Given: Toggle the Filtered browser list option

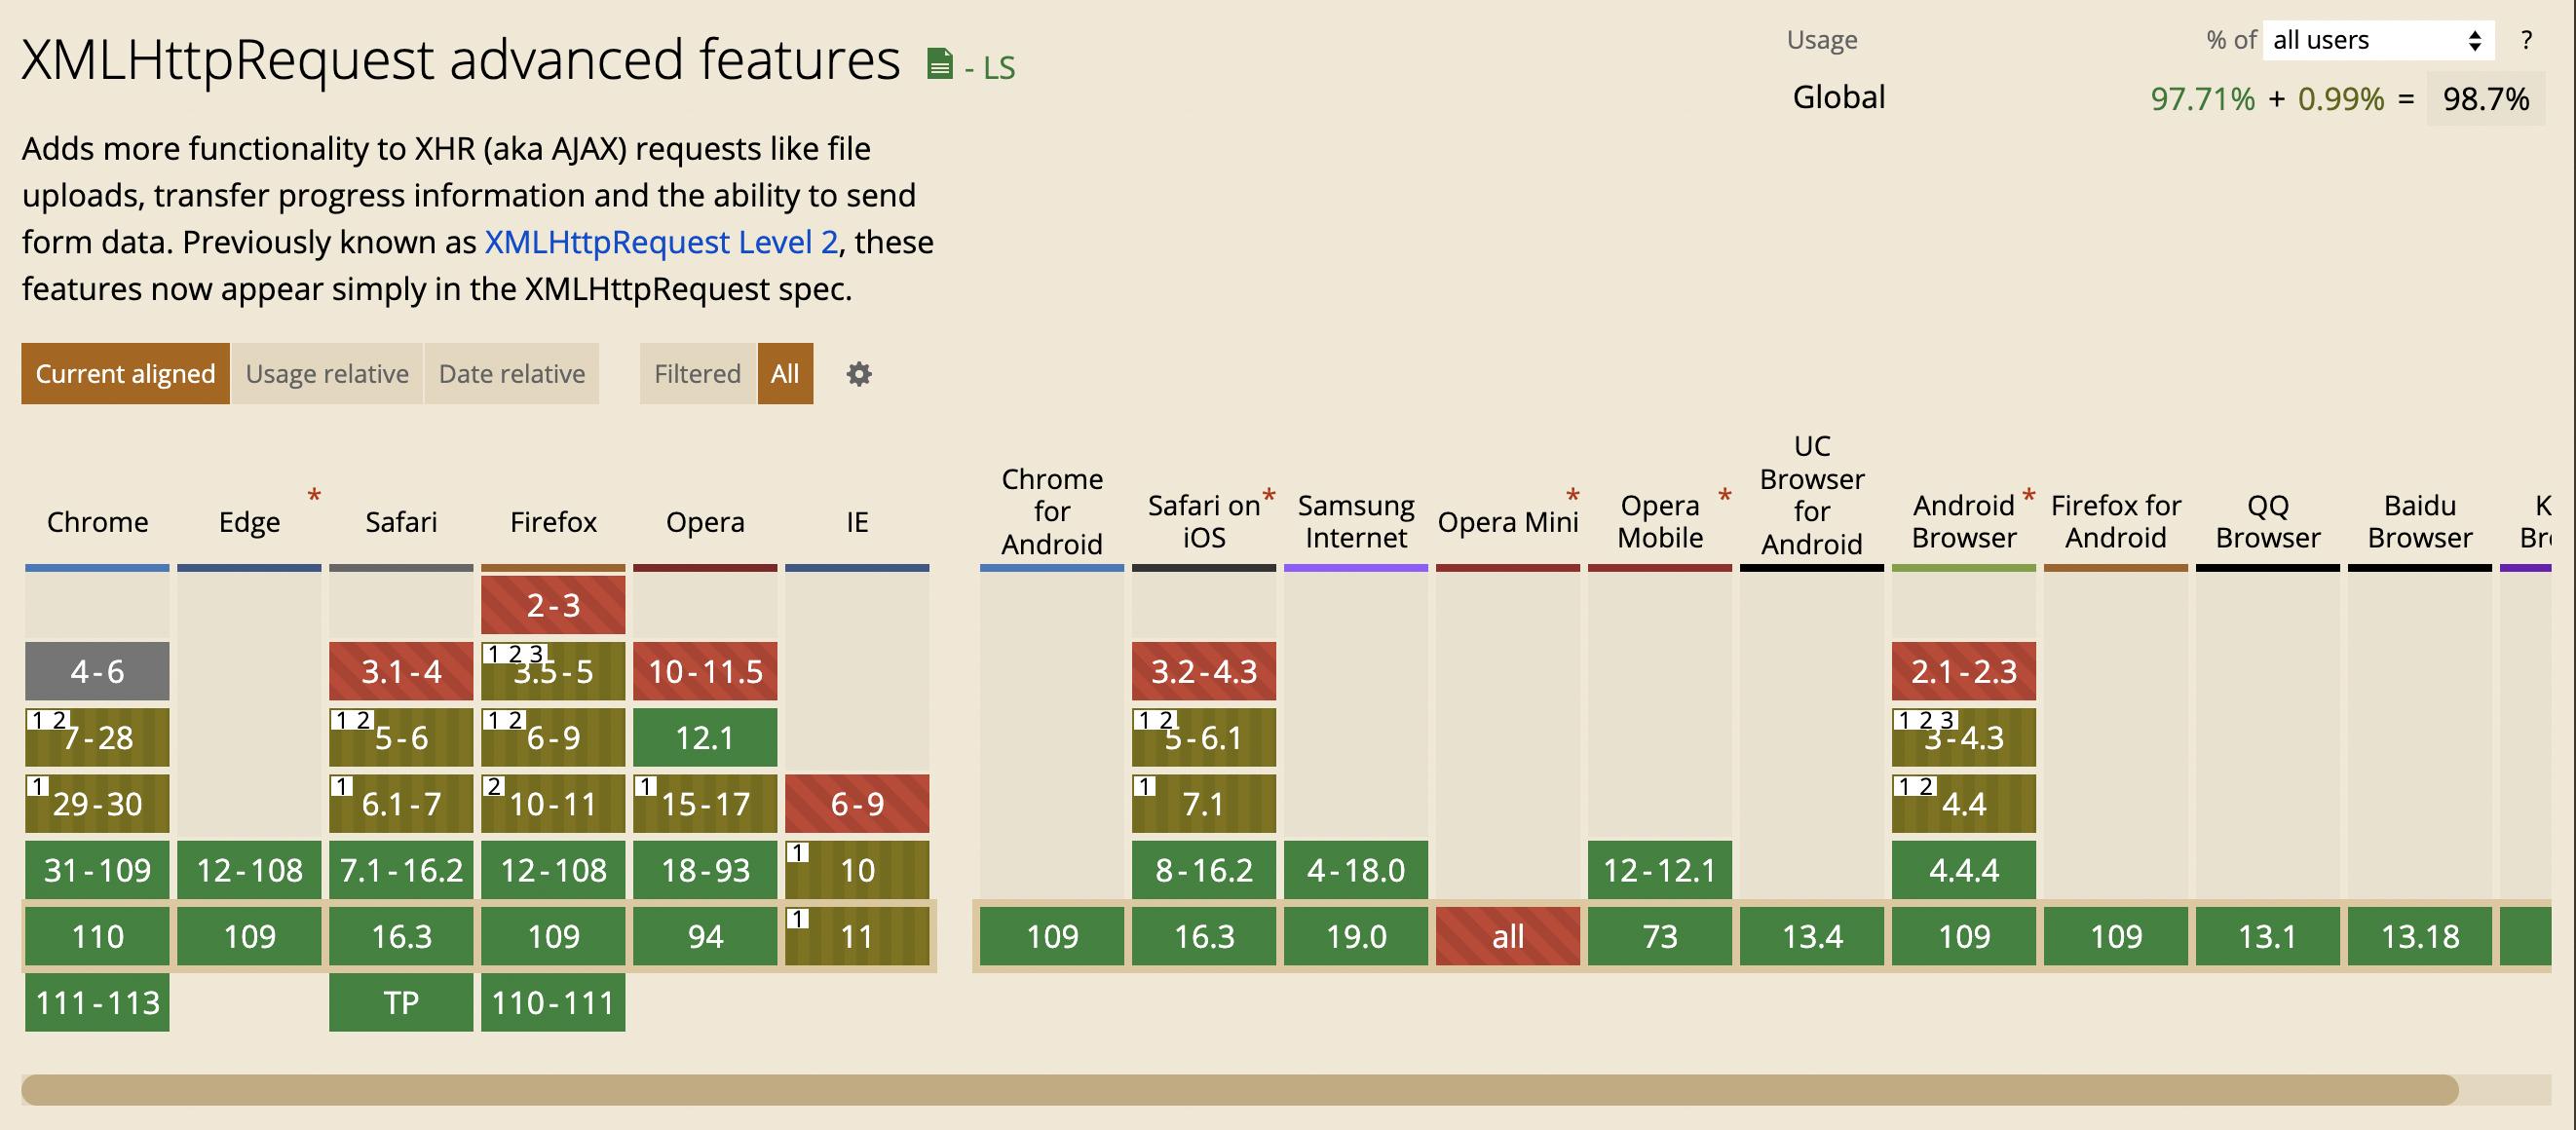Looking at the screenshot, I should (x=697, y=374).
